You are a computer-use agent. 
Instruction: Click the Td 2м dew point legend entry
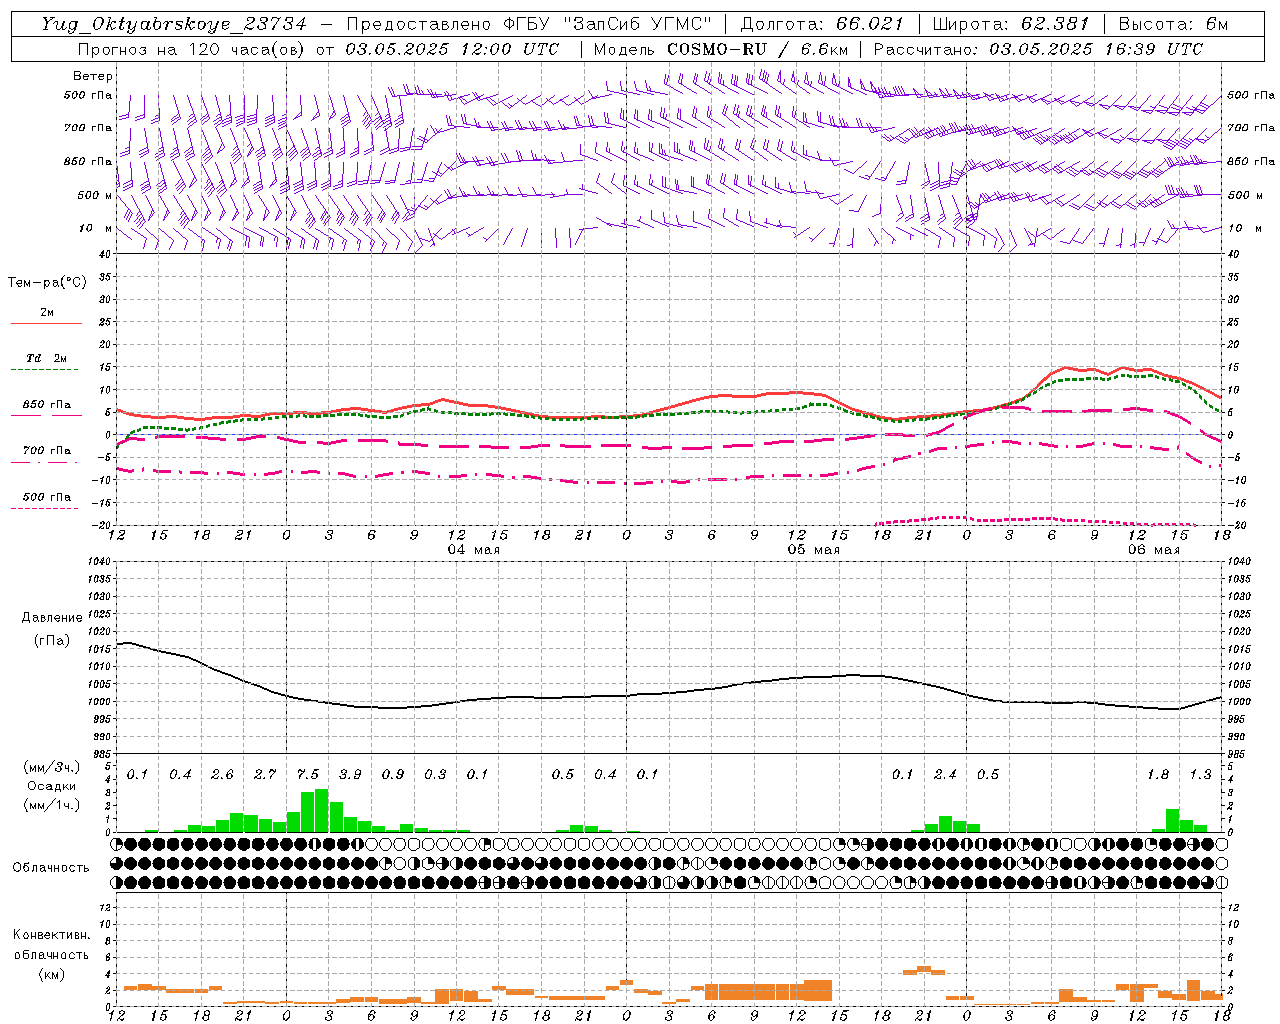coord(46,358)
